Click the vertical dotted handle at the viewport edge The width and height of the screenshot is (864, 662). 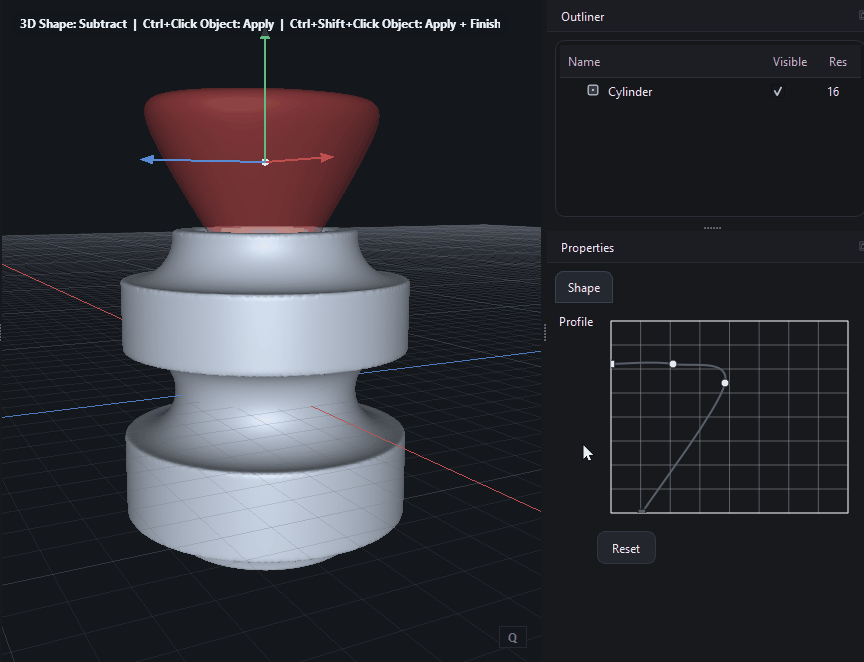coord(545,334)
